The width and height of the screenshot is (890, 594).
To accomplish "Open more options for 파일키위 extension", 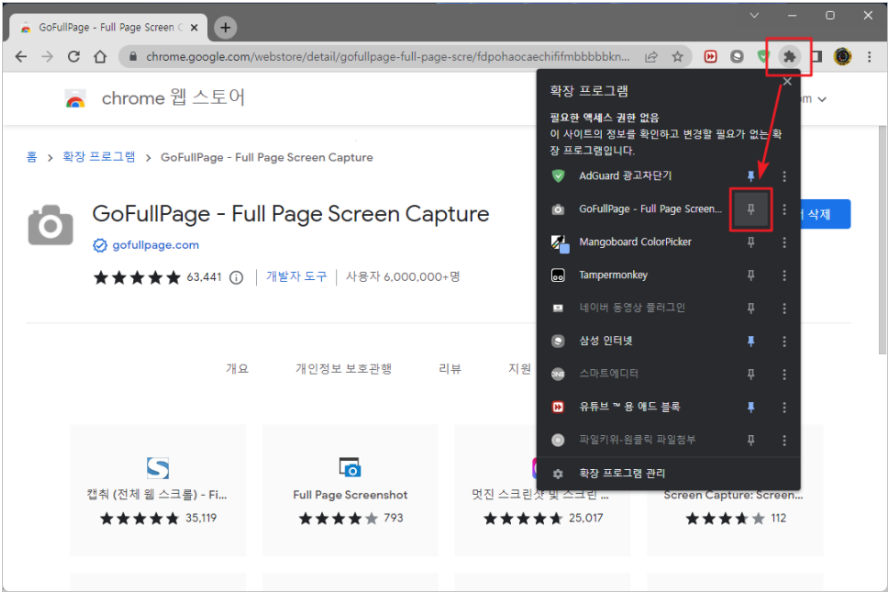I will [784, 440].
